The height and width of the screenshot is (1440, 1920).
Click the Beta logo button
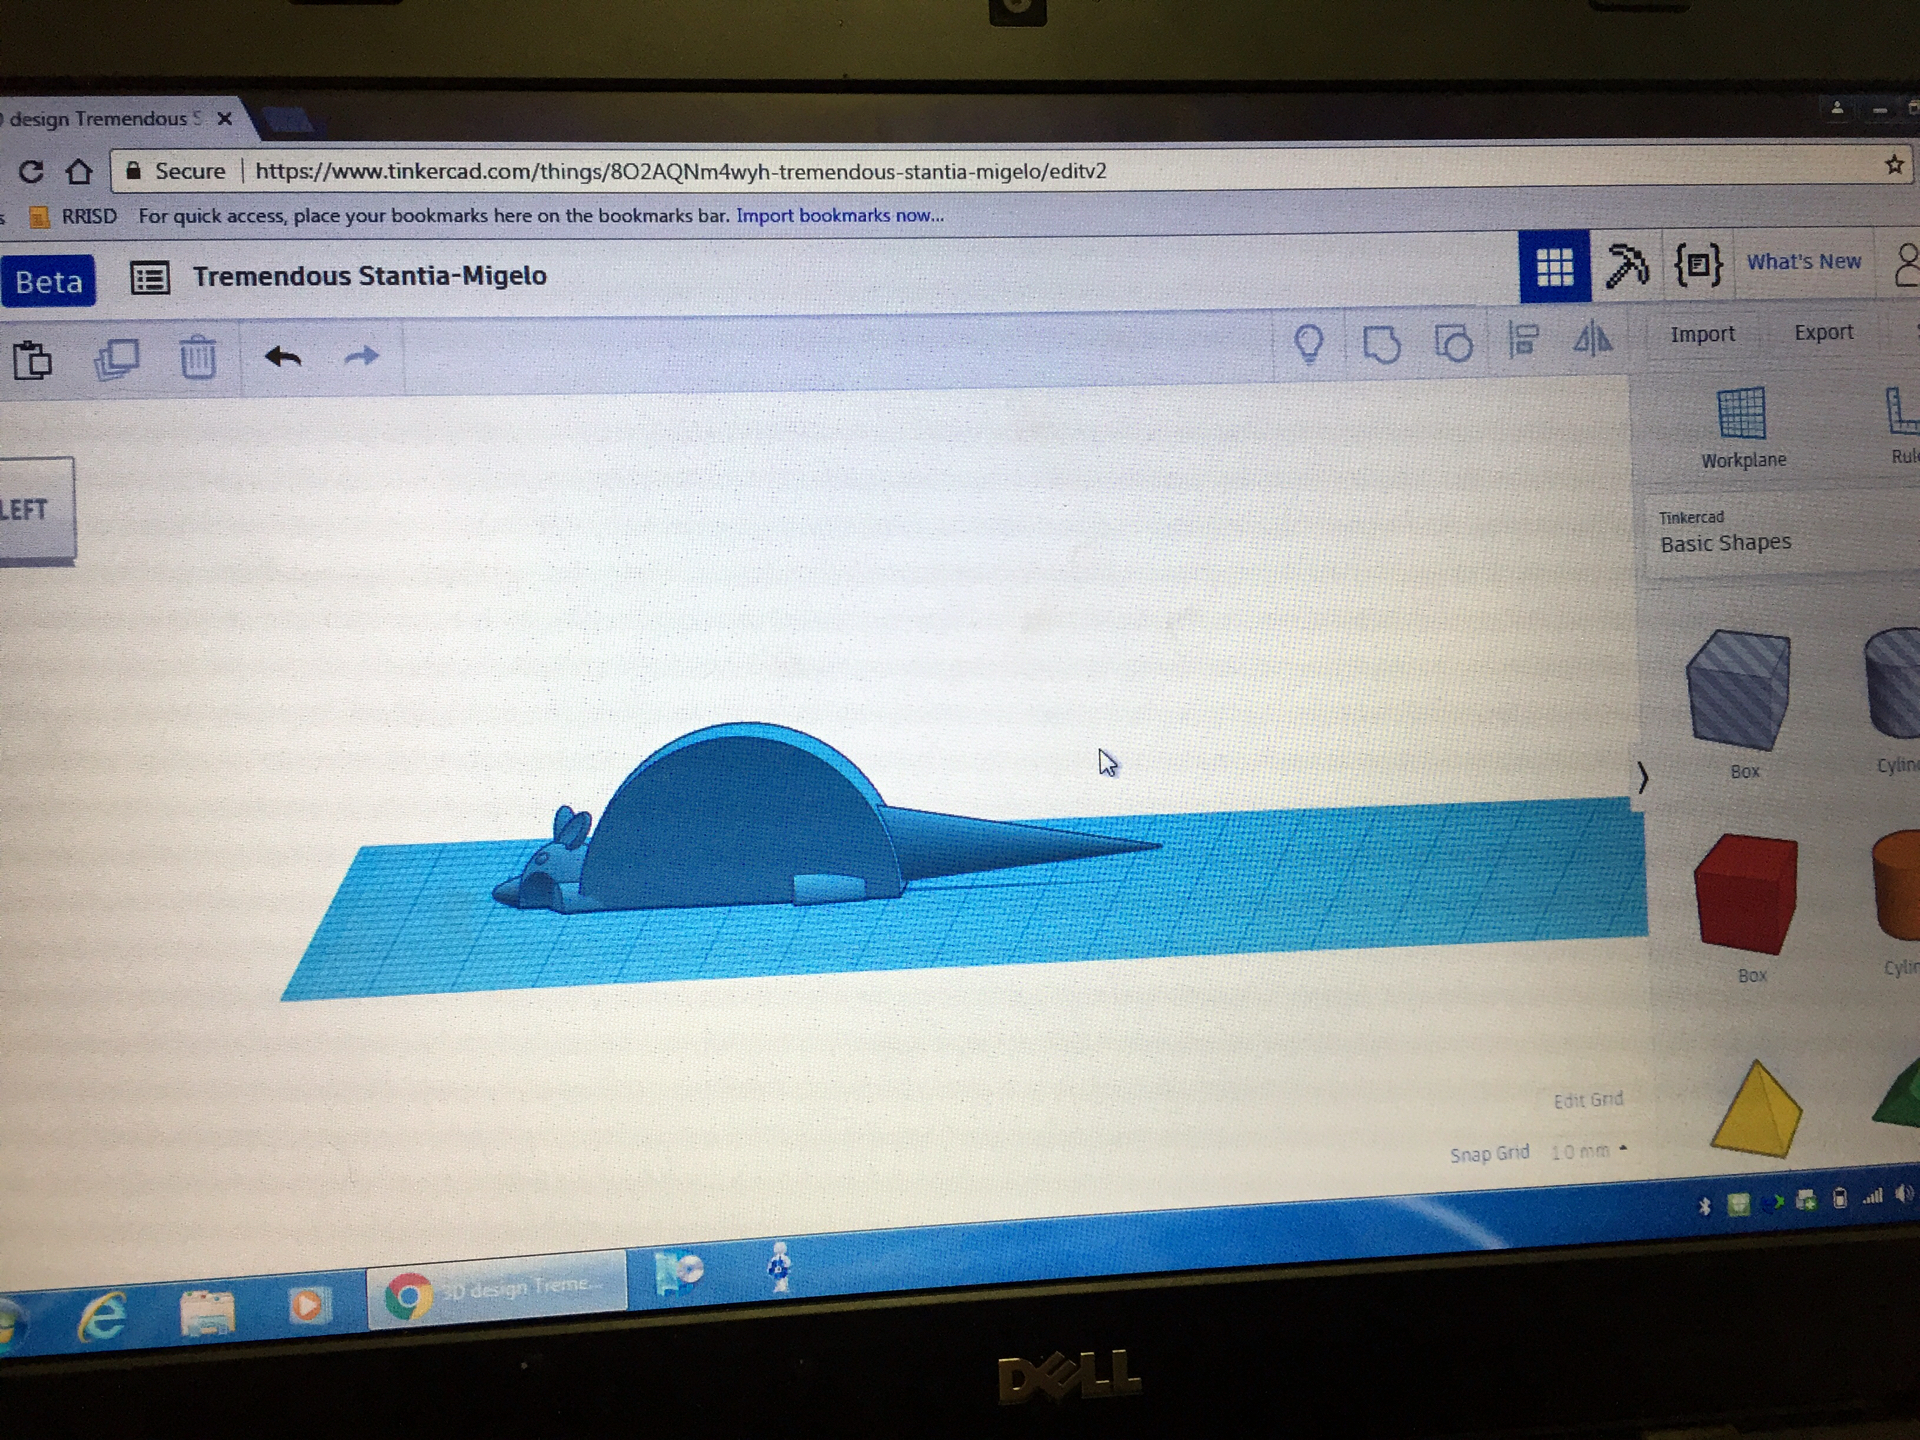(x=48, y=281)
